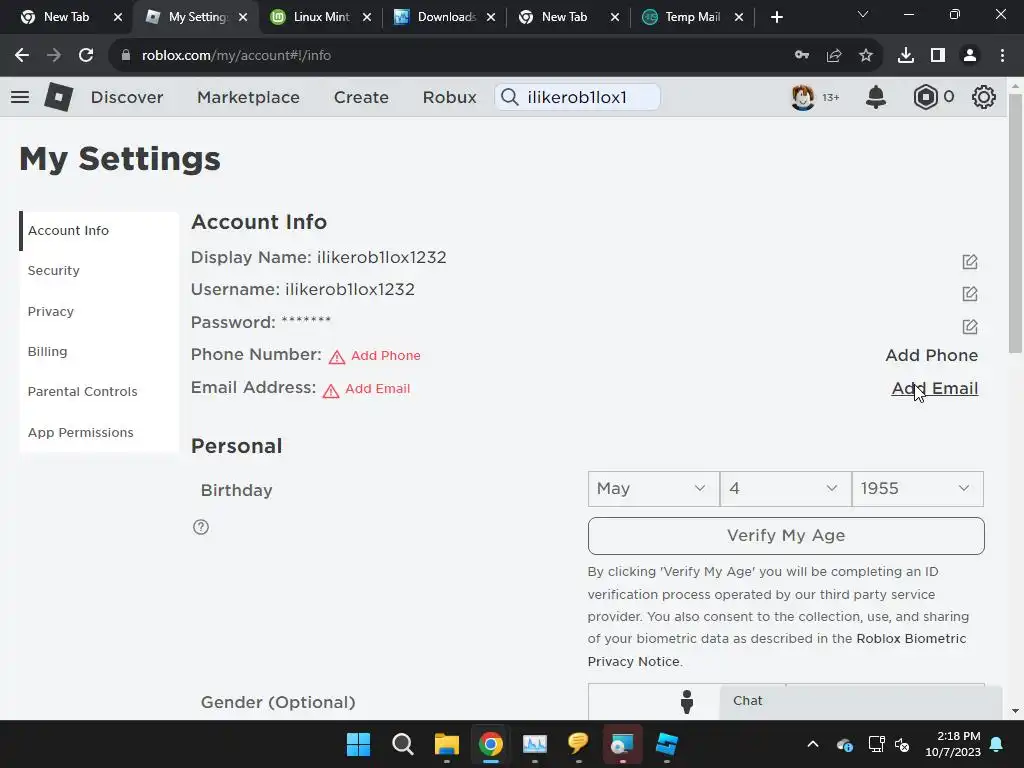Open the avatar profile icon in the header
Screen dimensions: 1024x768
click(x=803, y=97)
